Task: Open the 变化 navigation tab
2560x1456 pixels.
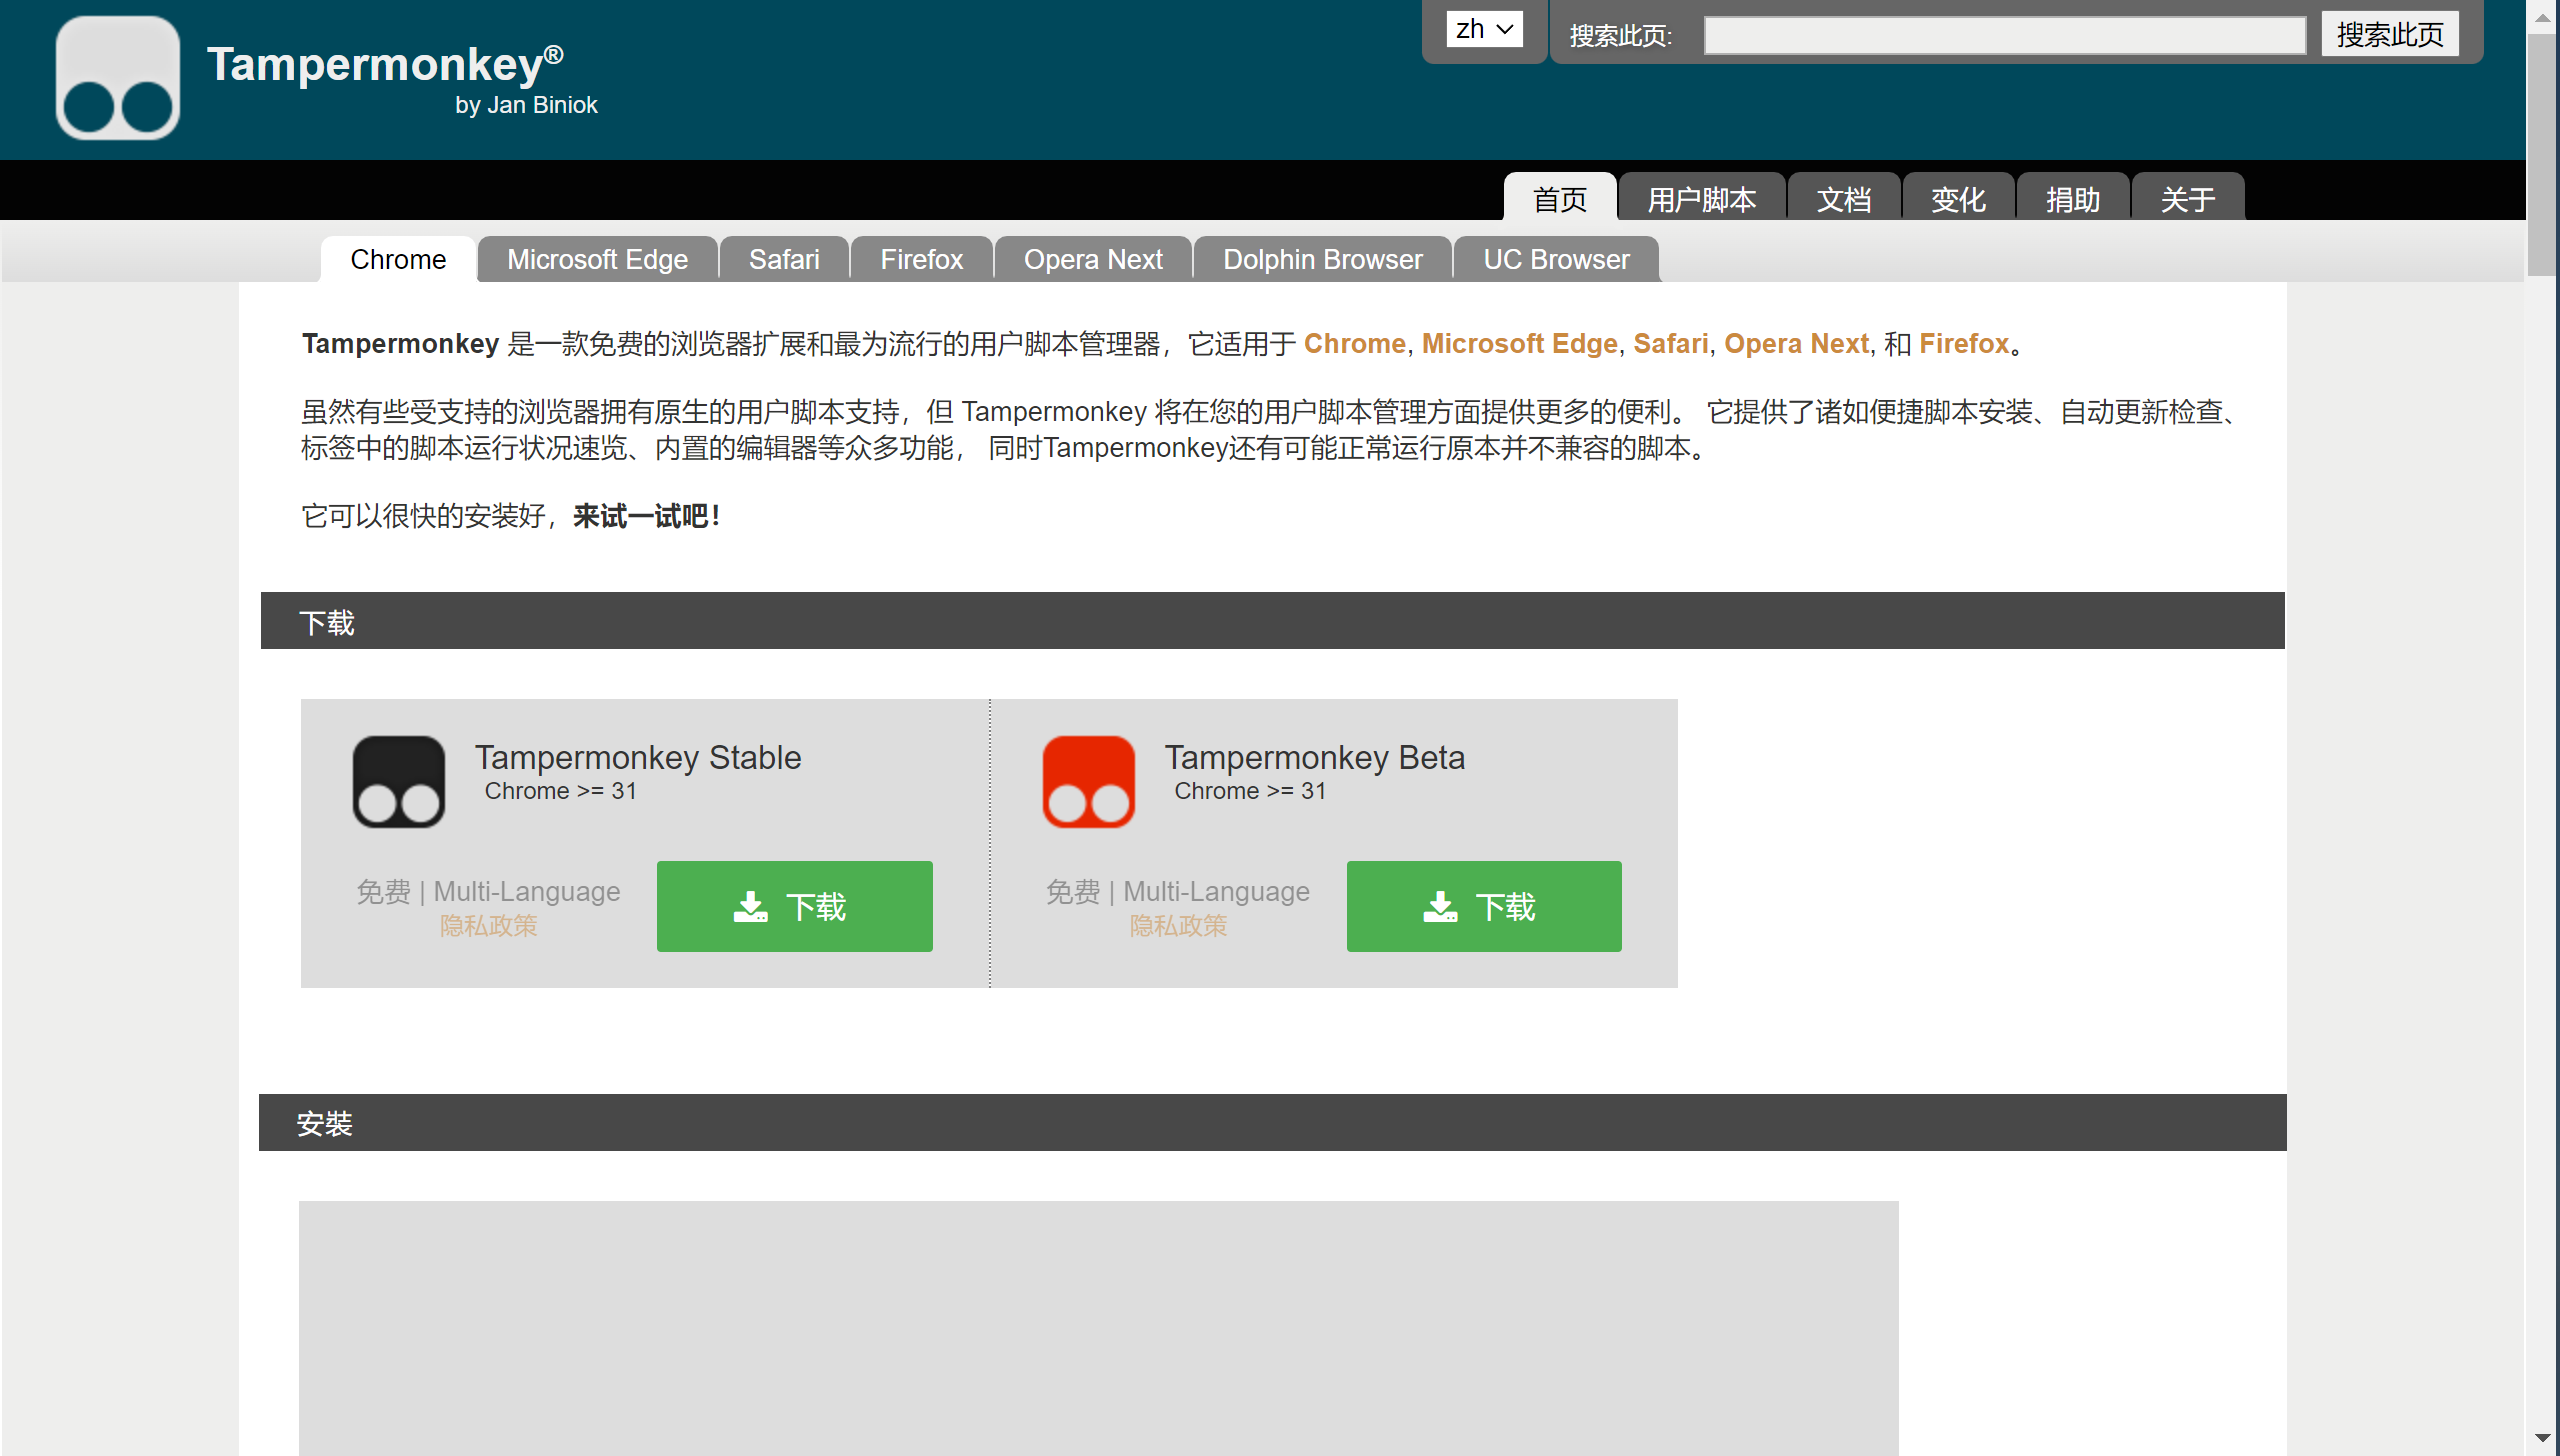Action: pyautogui.click(x=1958, y=198)
